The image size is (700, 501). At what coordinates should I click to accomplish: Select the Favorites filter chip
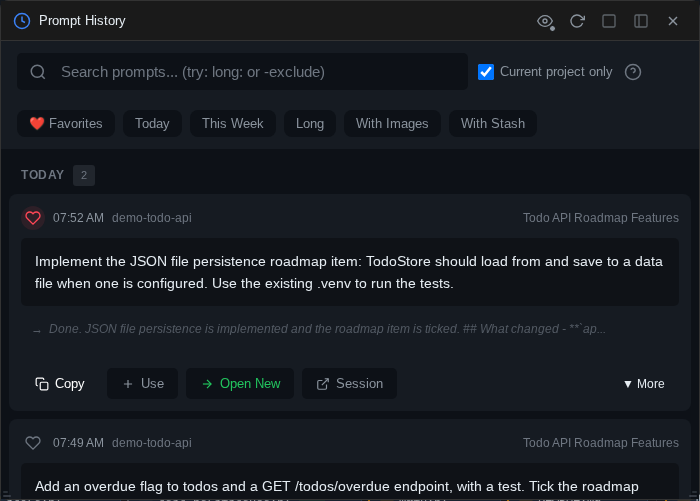coord(66,123)
